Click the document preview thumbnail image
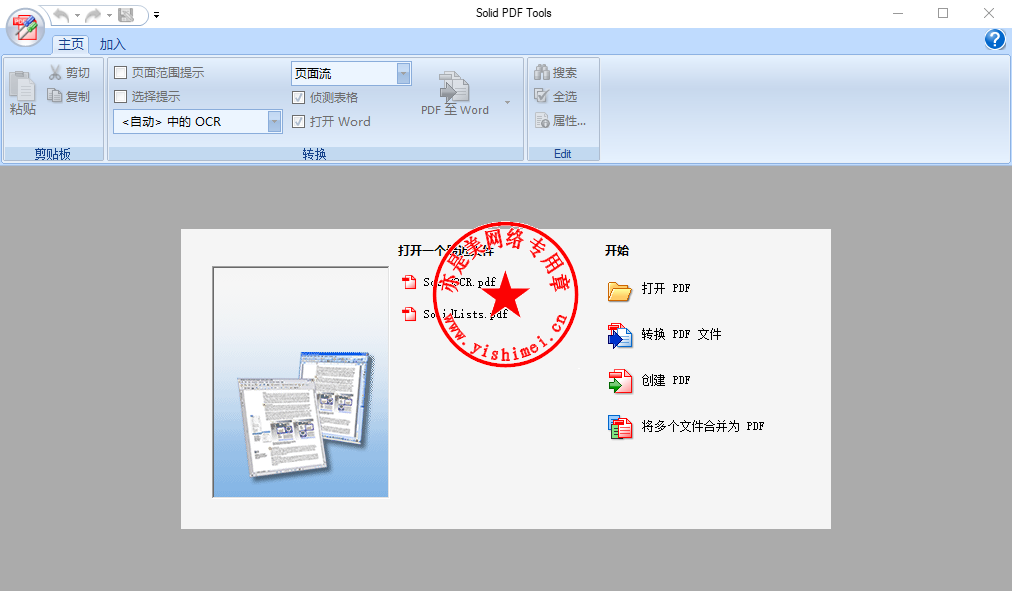 point(301,382)
